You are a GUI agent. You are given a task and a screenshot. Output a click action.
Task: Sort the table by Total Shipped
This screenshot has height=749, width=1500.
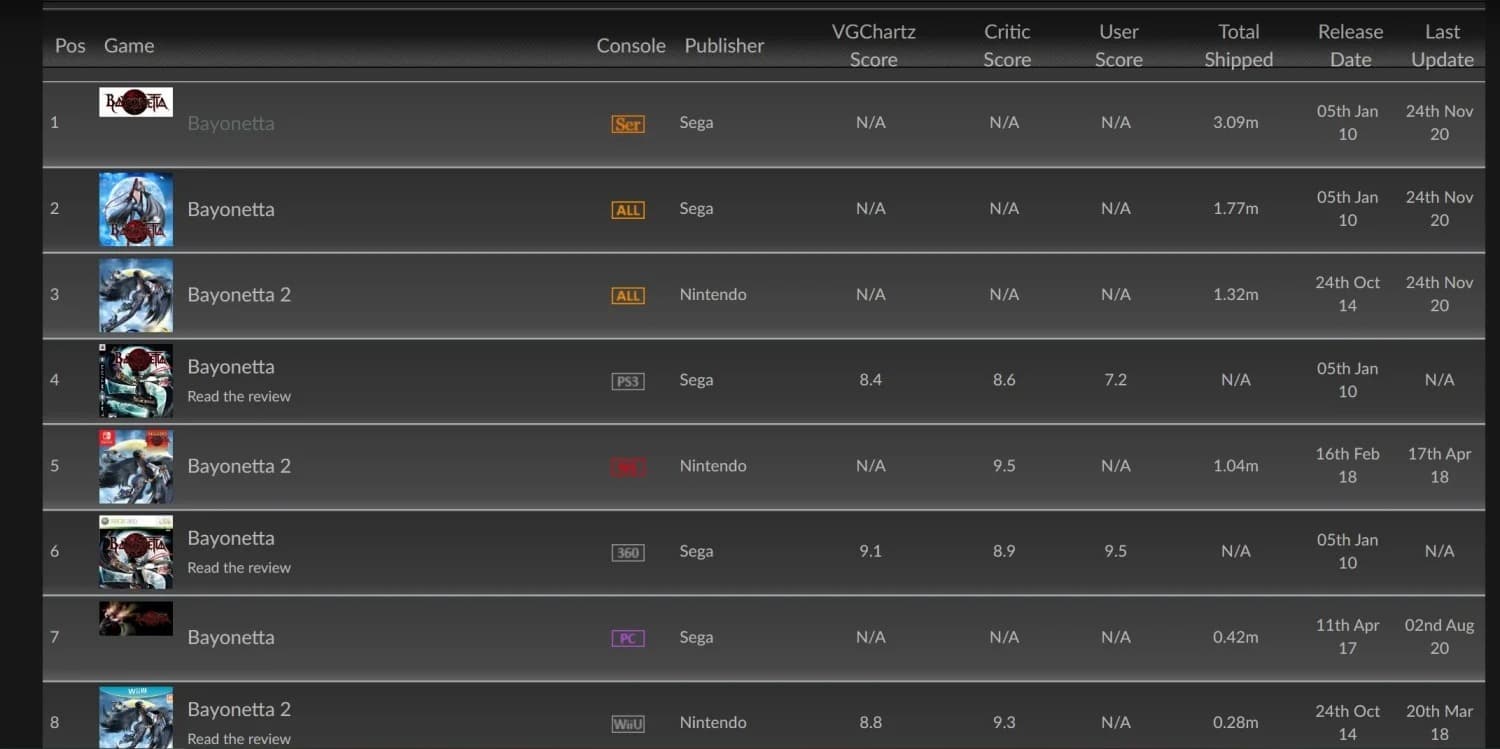1238,46
